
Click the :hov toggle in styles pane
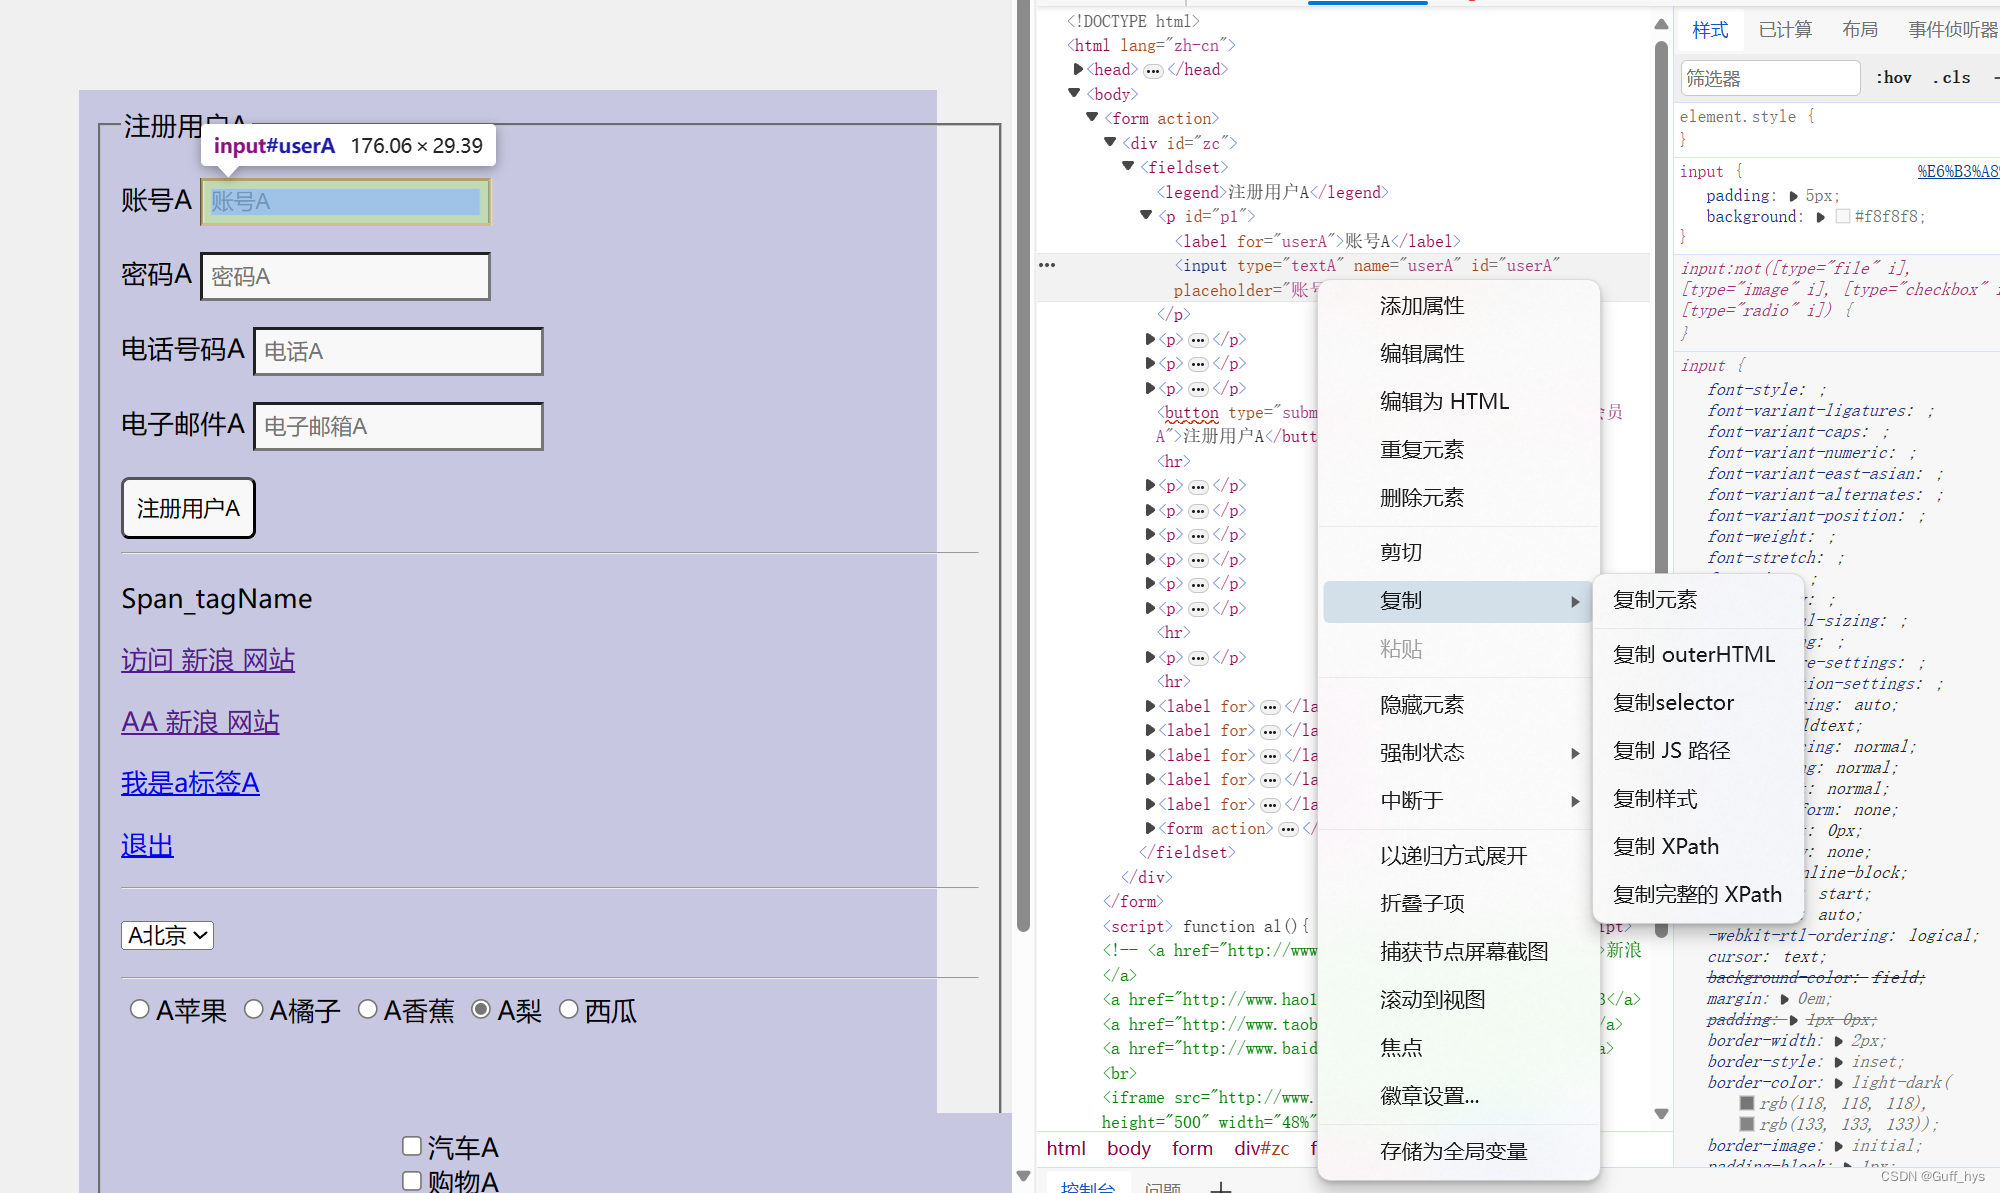point(1893,78)
